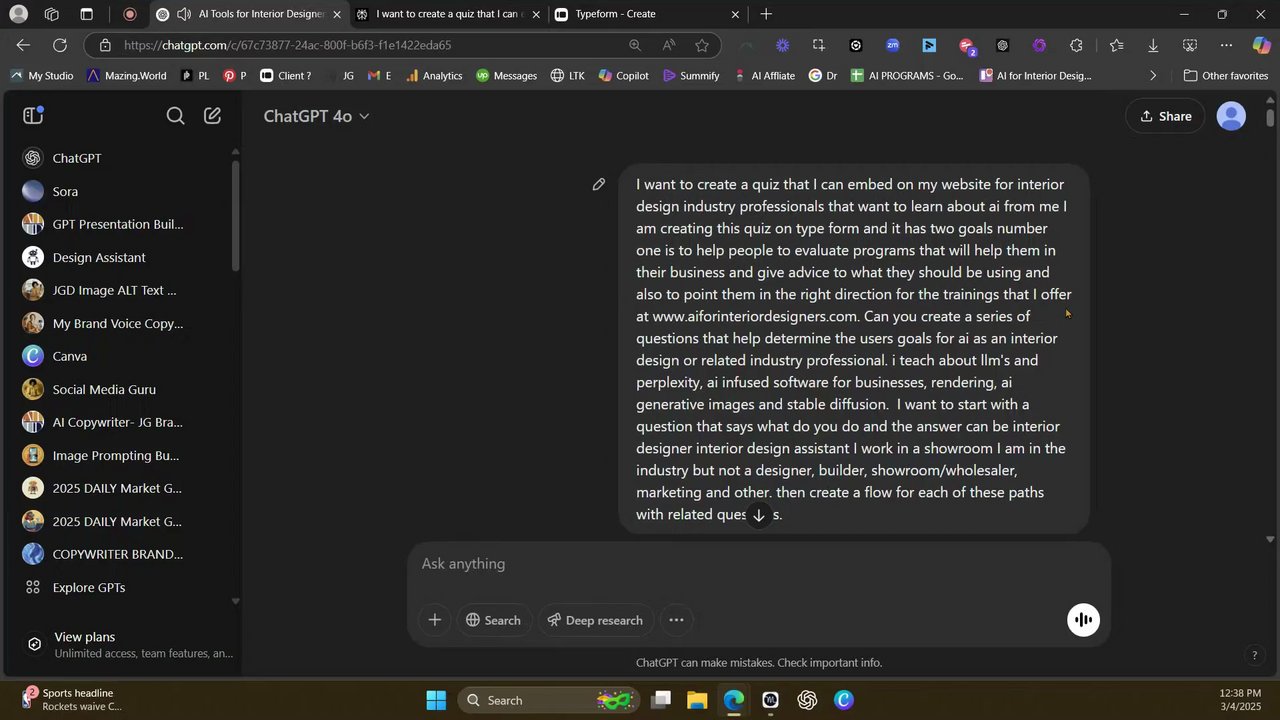
Task: Start a new chat with the compose icon
Action: coord(212,116)
